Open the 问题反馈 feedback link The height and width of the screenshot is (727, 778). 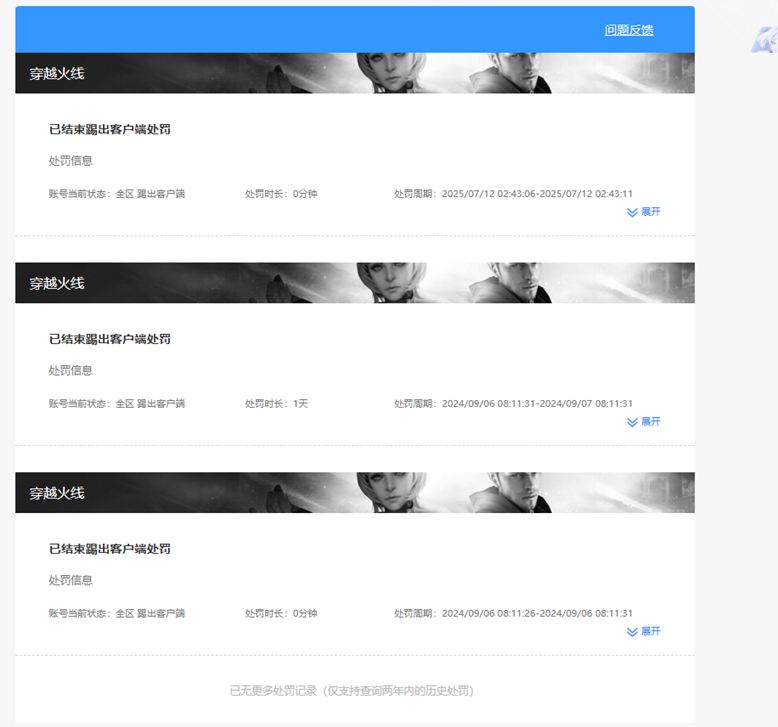click(629, 30)
